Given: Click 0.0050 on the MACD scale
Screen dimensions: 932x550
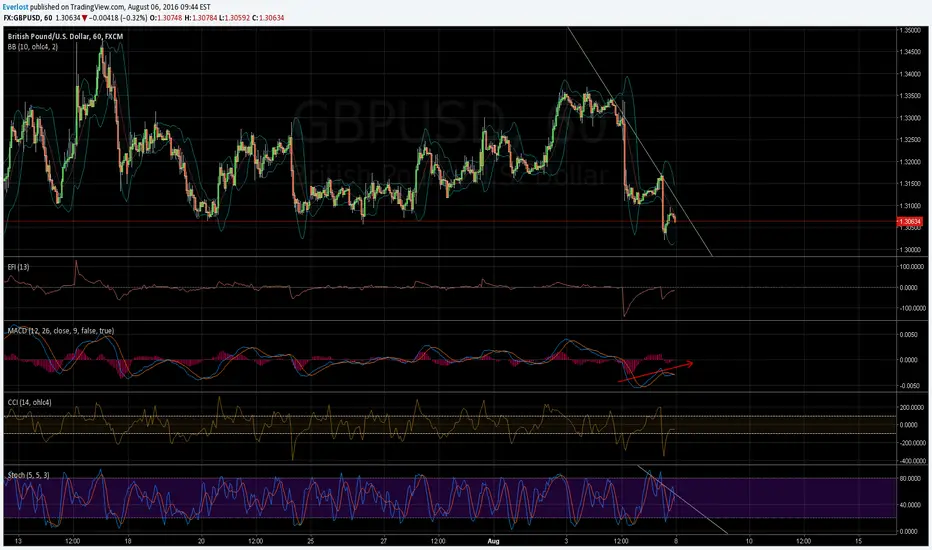Looking at the screenshot, I should pyautogui.click(x=909, y=335).
